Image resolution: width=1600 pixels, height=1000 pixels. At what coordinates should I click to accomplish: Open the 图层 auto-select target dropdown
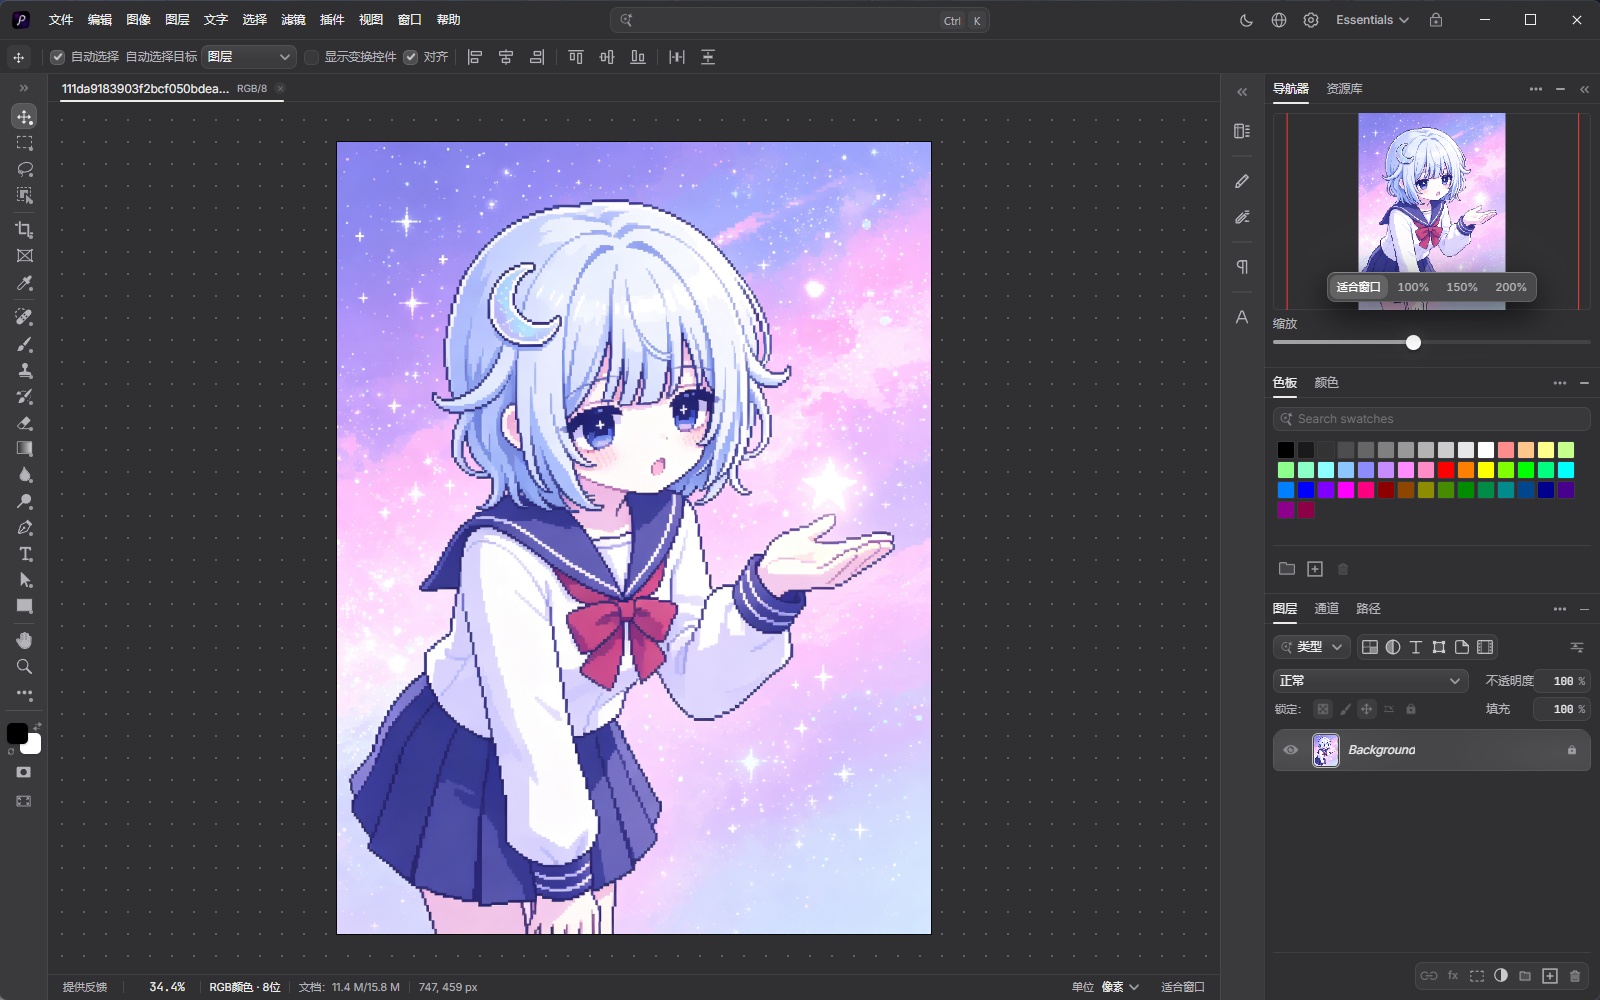tap(249, 57)
